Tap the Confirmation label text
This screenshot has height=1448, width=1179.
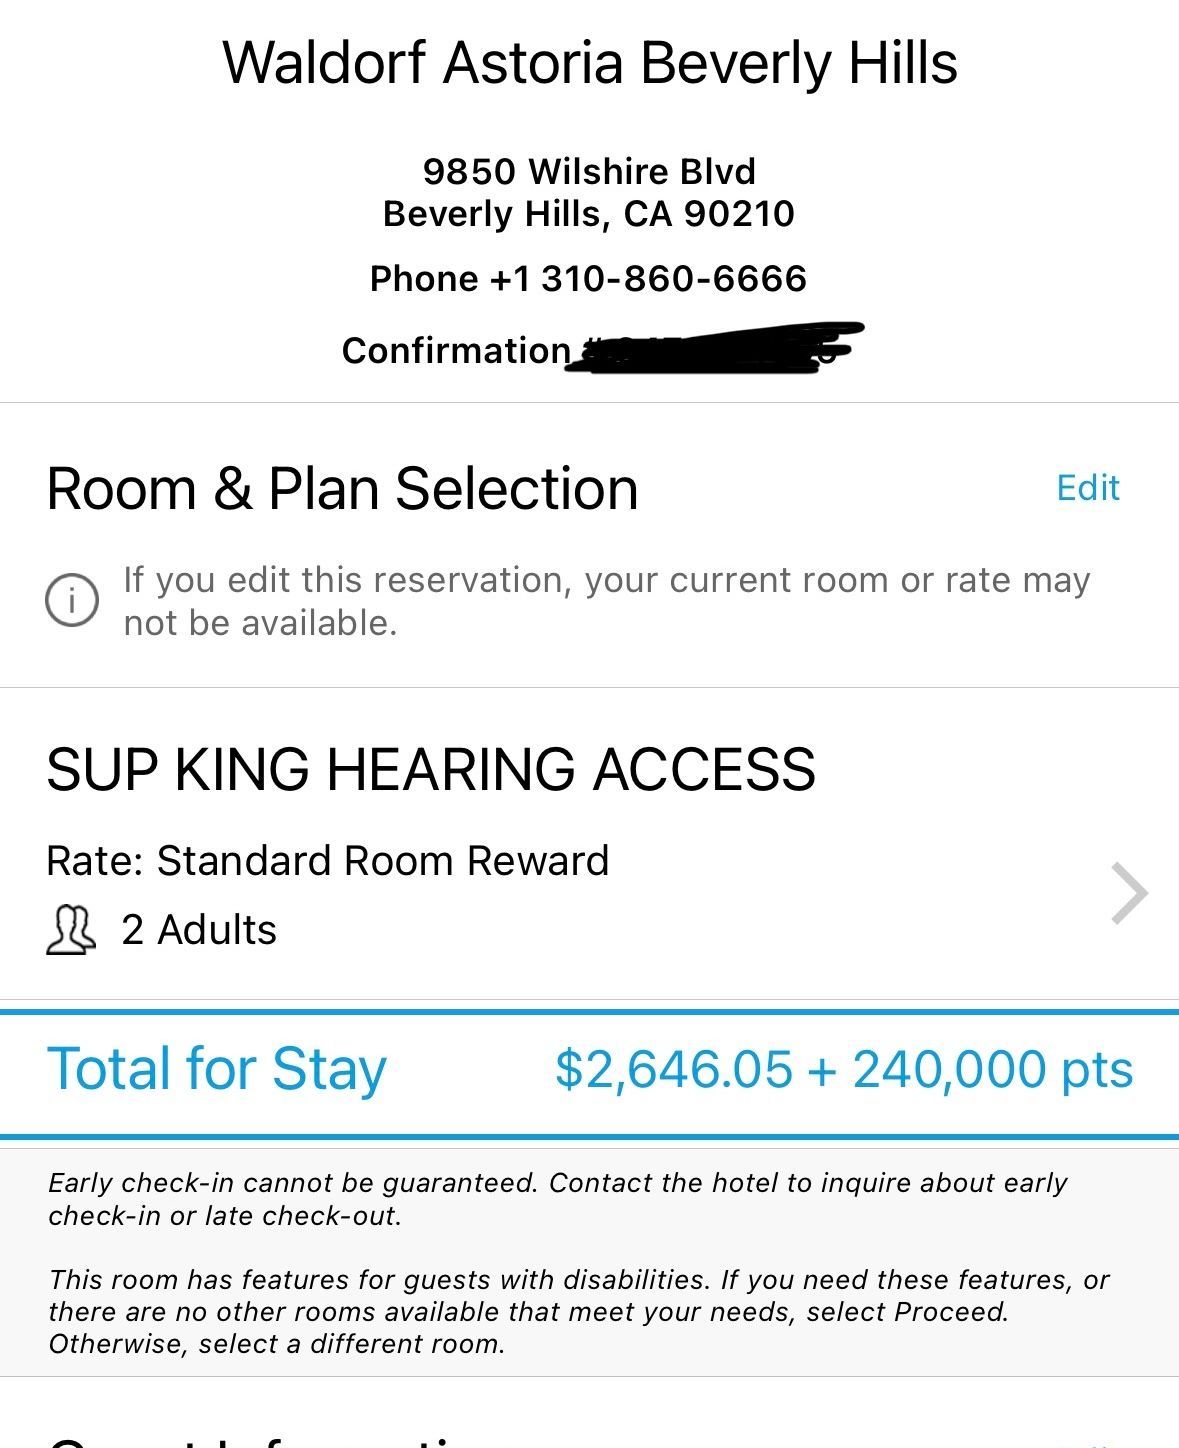click(x=456, y=350)
